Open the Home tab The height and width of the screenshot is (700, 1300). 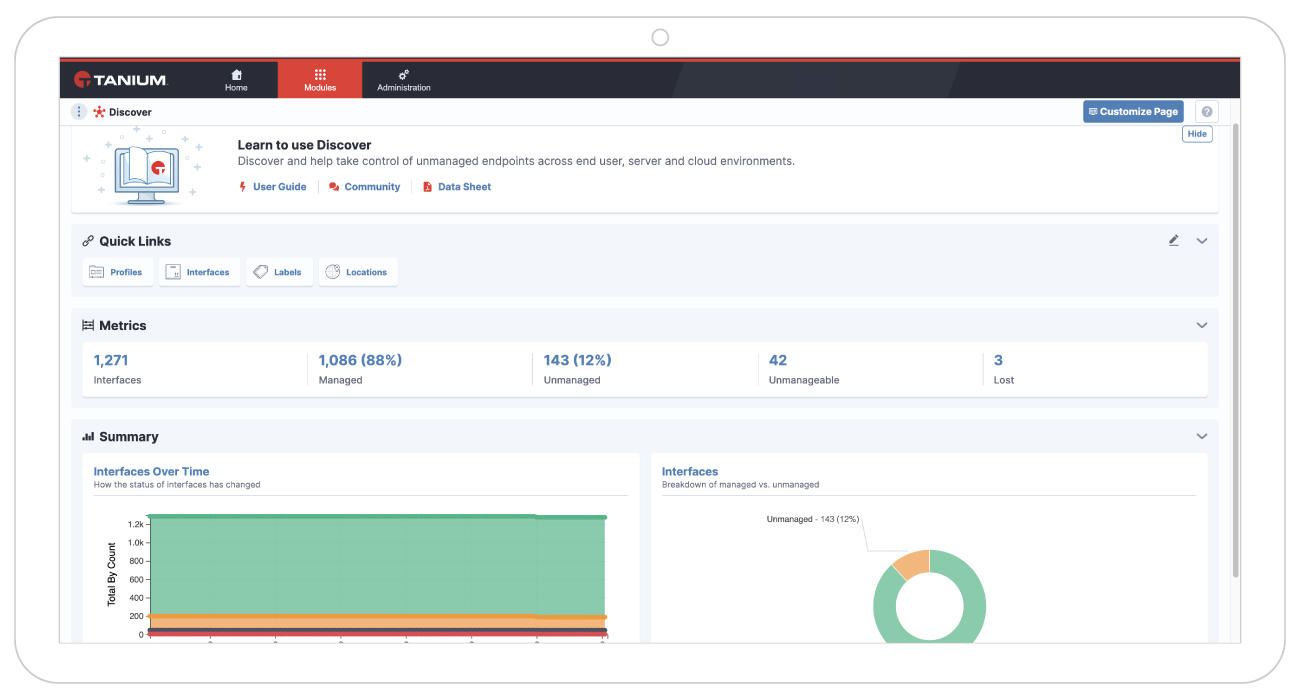[236, 80]
